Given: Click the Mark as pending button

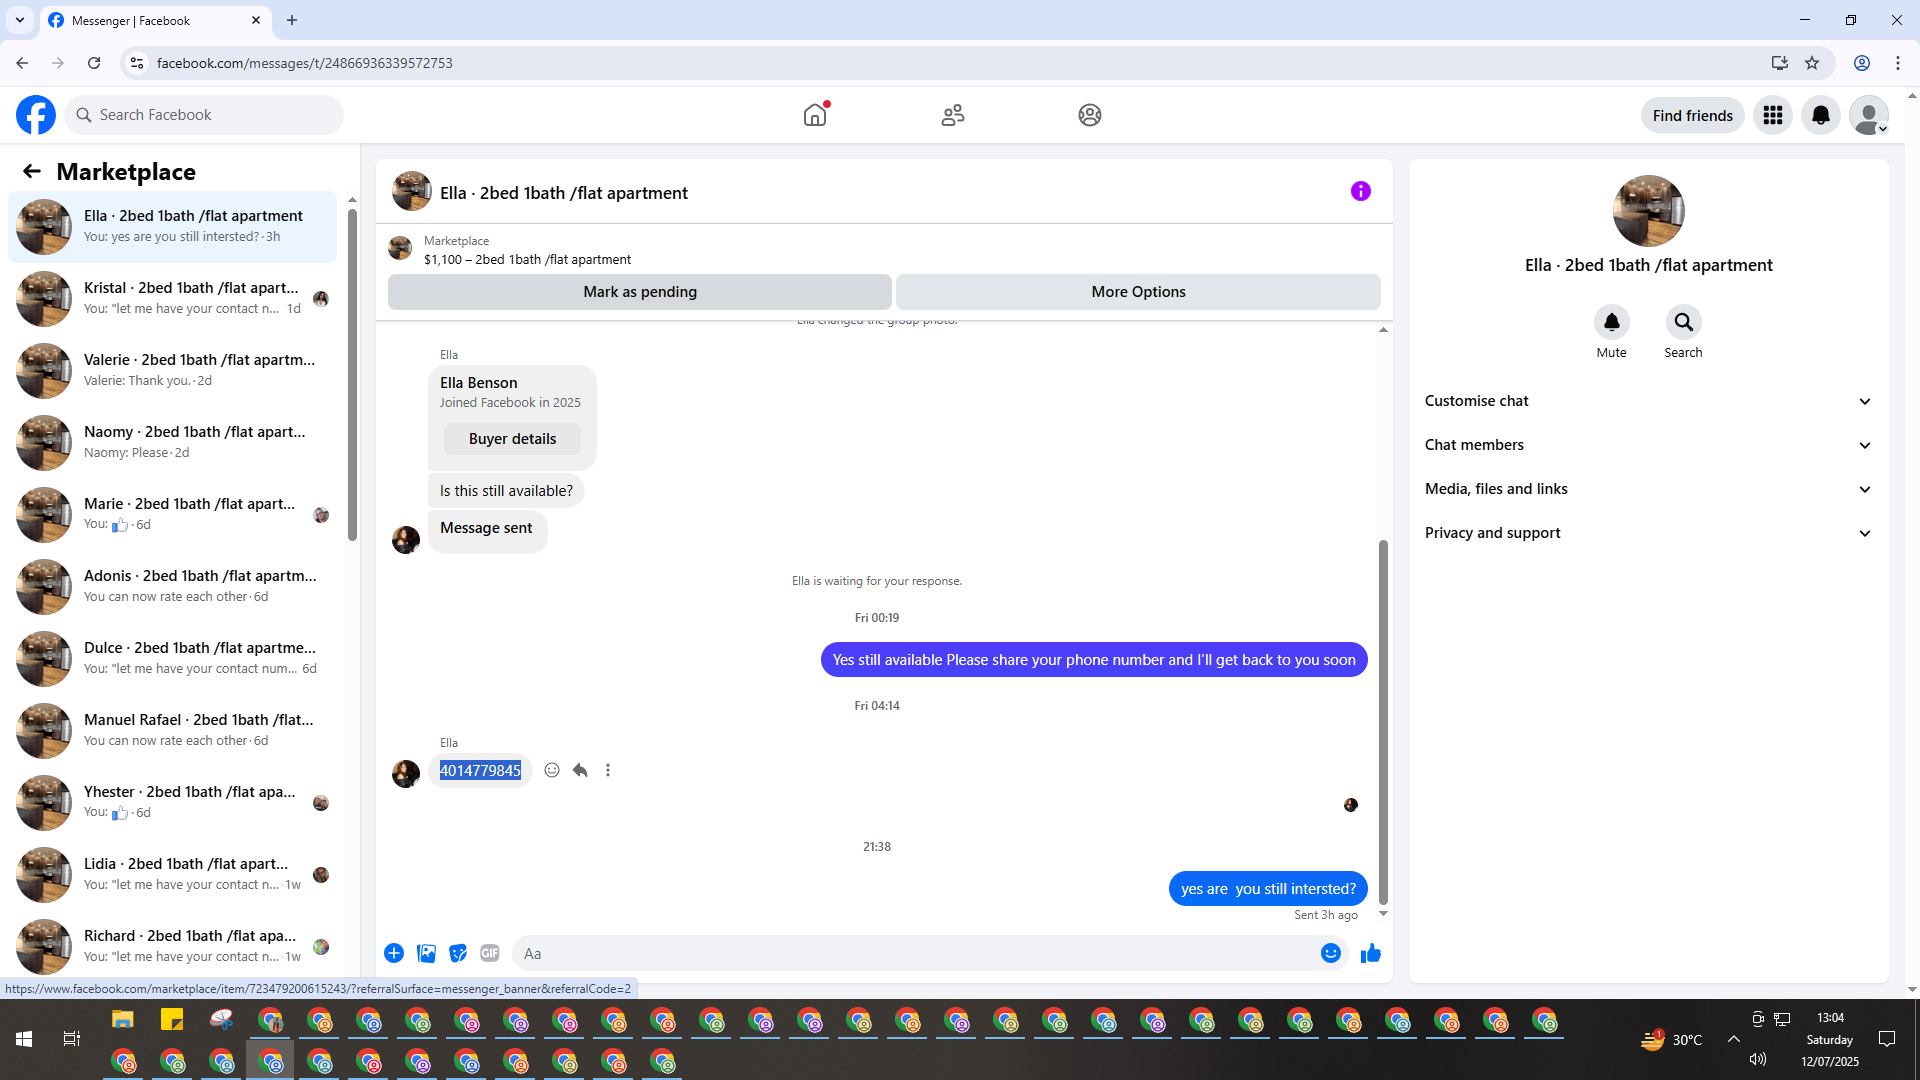Looking at the screenshot, I should click(x=640, y=292).
